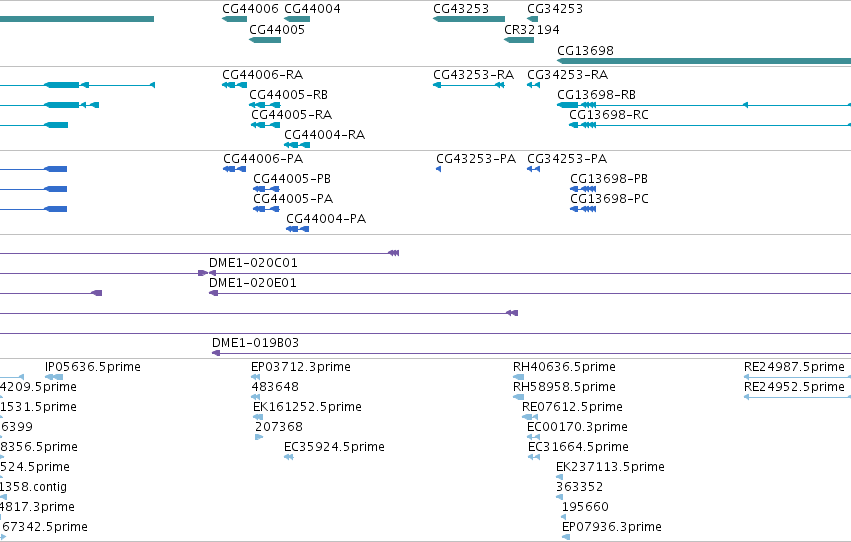
Task: Select EST IP05636.5prime
Action: pos(93,367)
